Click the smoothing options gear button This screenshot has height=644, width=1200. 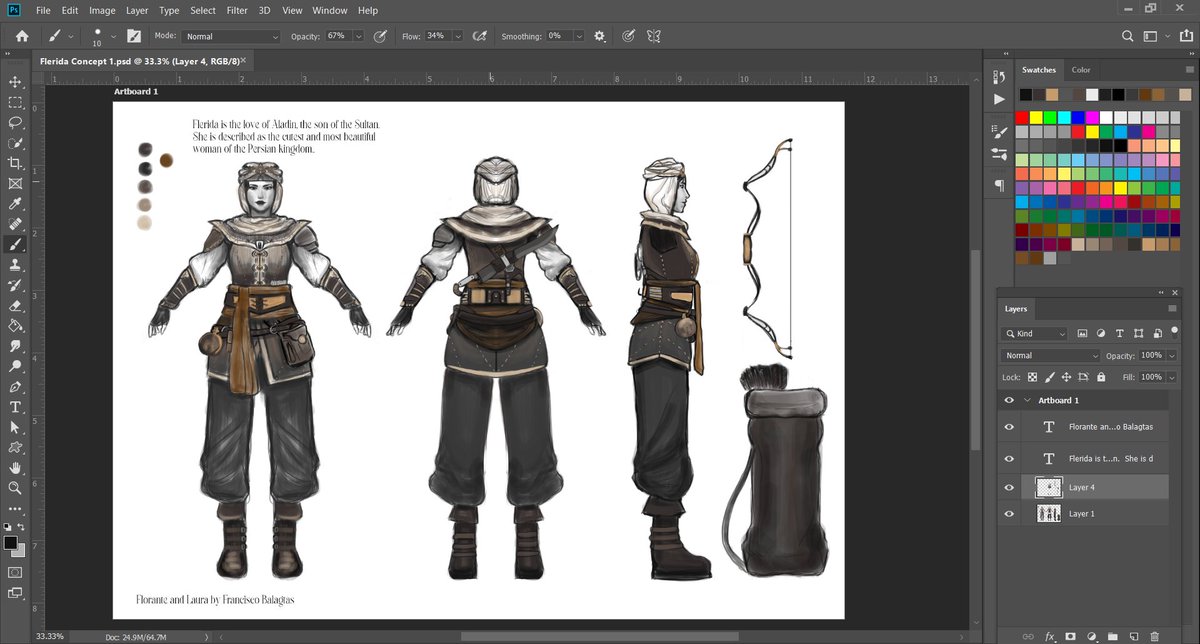[x=599, y=36]
